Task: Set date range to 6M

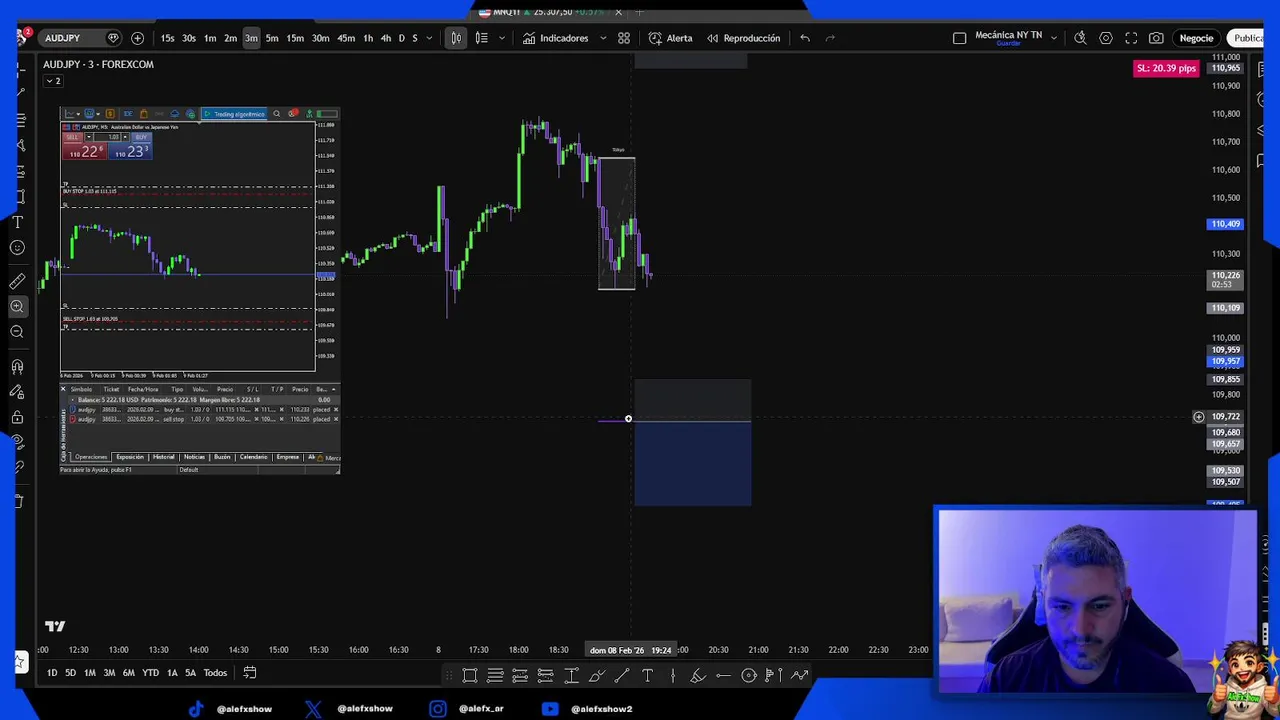Action: click(x=128, y=673)
